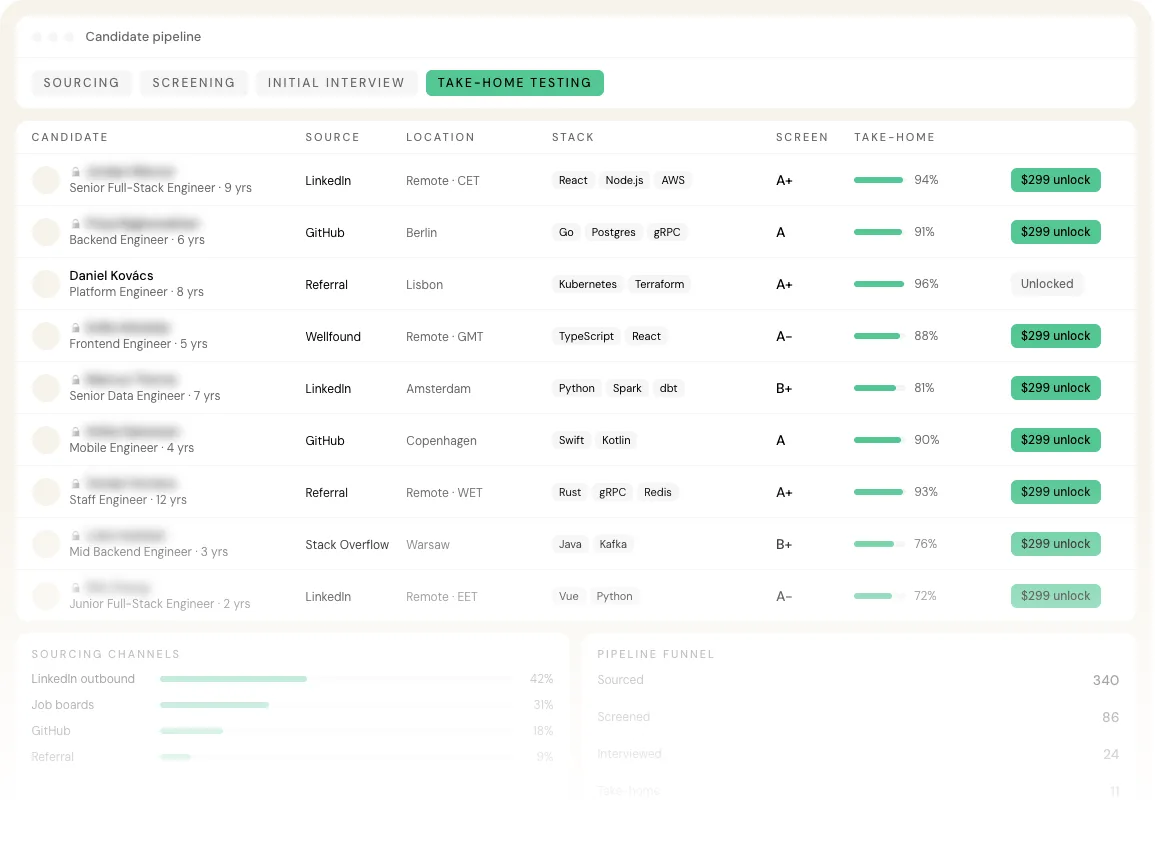Image resolution: width=1155 pixels, height=841 pixels.
Task: Click the 96% take-home progress bar
Action: (x=879, y=284)
